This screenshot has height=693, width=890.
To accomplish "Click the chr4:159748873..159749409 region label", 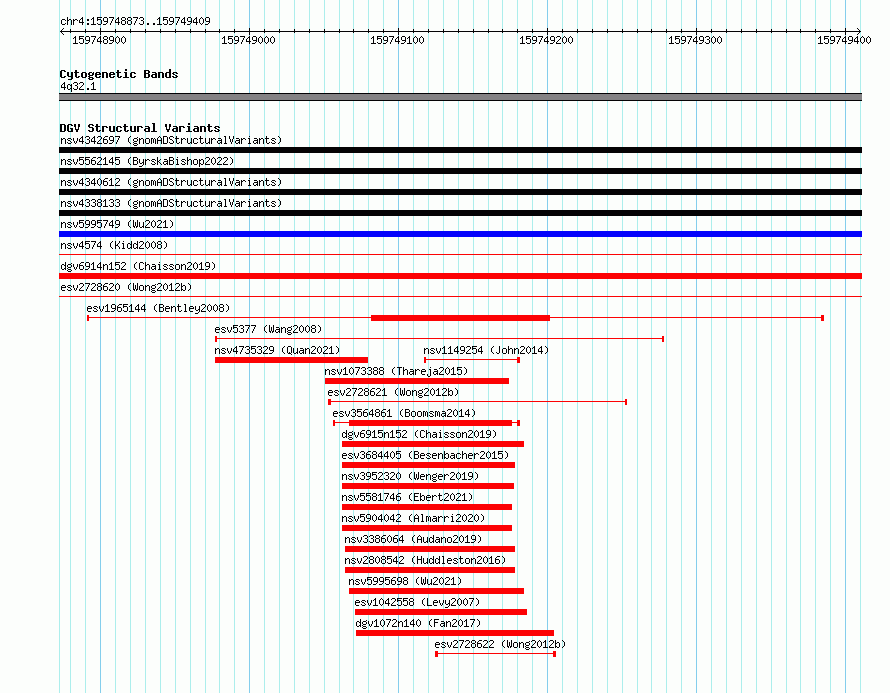I will [x=135, y=21].
